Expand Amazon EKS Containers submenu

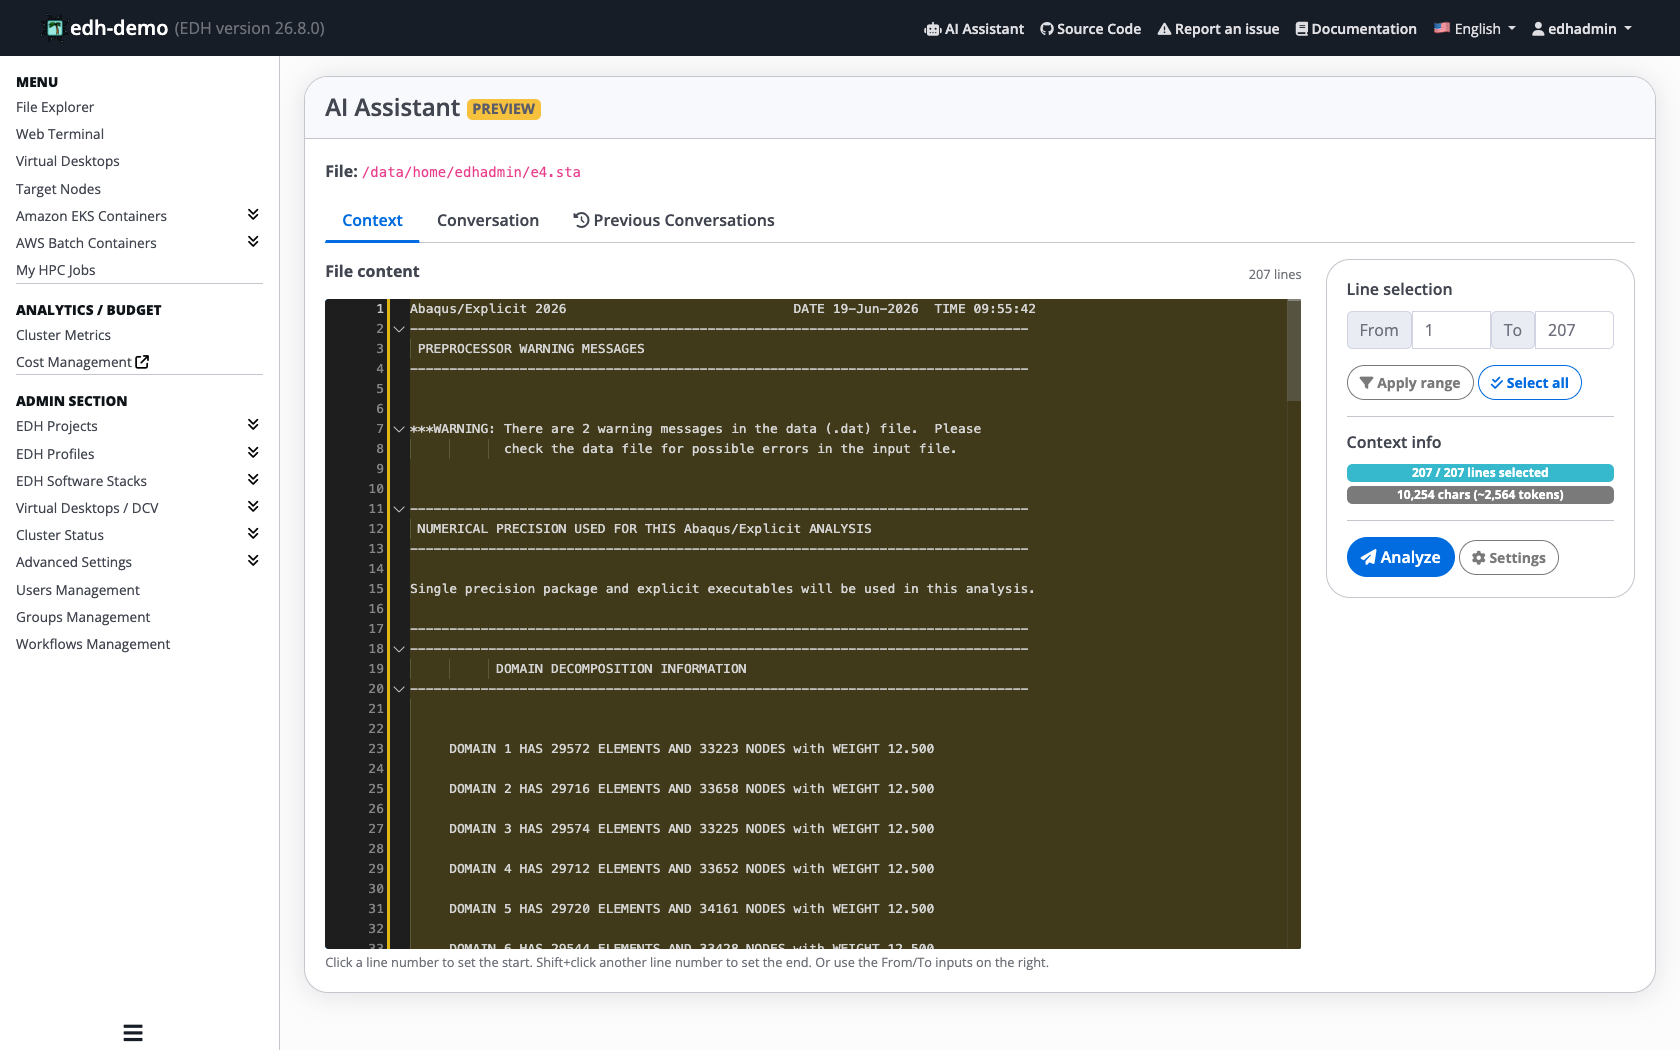click(x=253, y=215)
